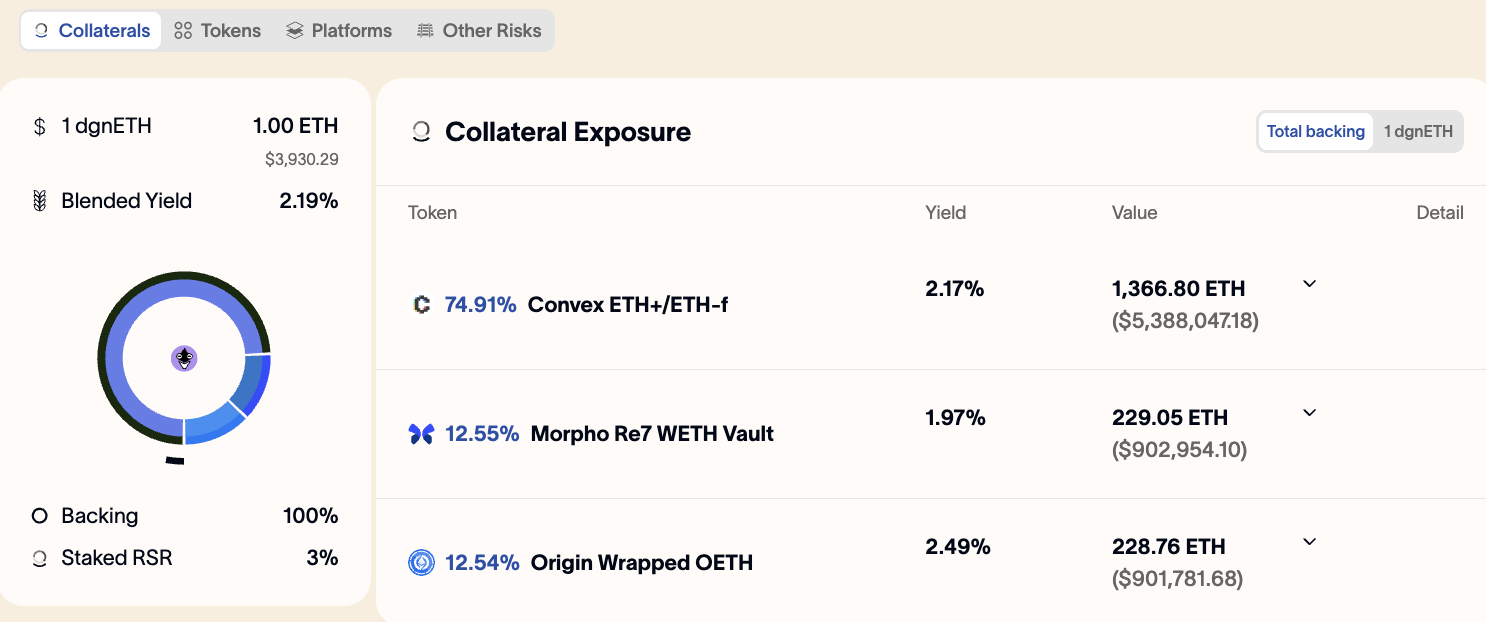Image resolution: width=1486 pixels, height=622 pixels.
Task: Click the Backing circle icon
Action: coord(40,516)
